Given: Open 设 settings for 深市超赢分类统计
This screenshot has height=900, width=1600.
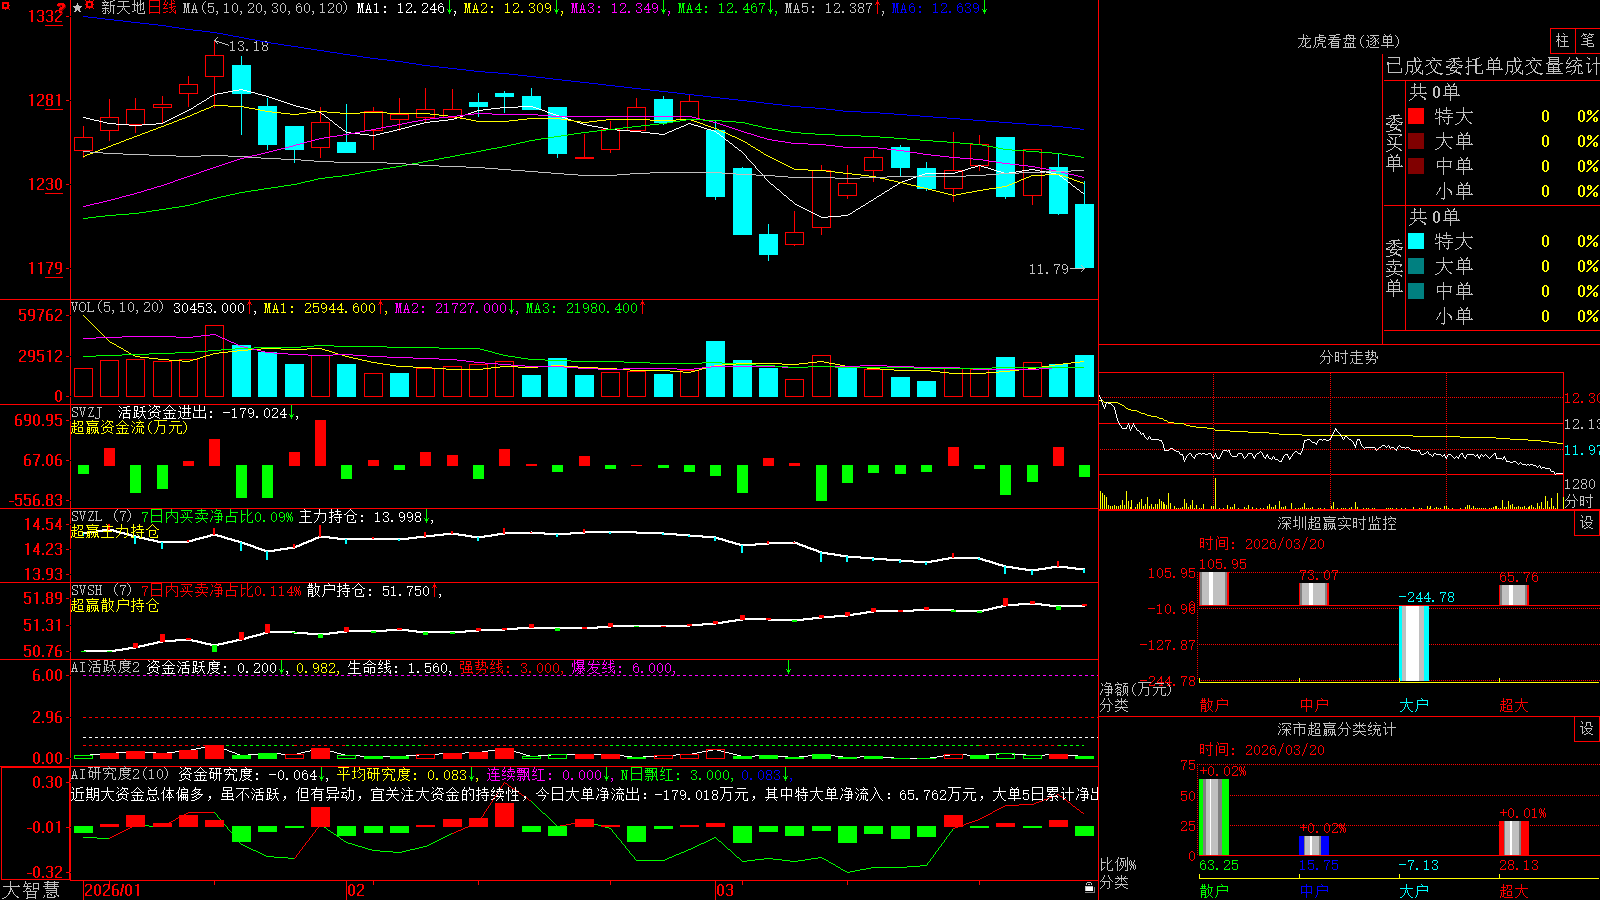Looking at the screenshot, I should [x=1587, y=729].
